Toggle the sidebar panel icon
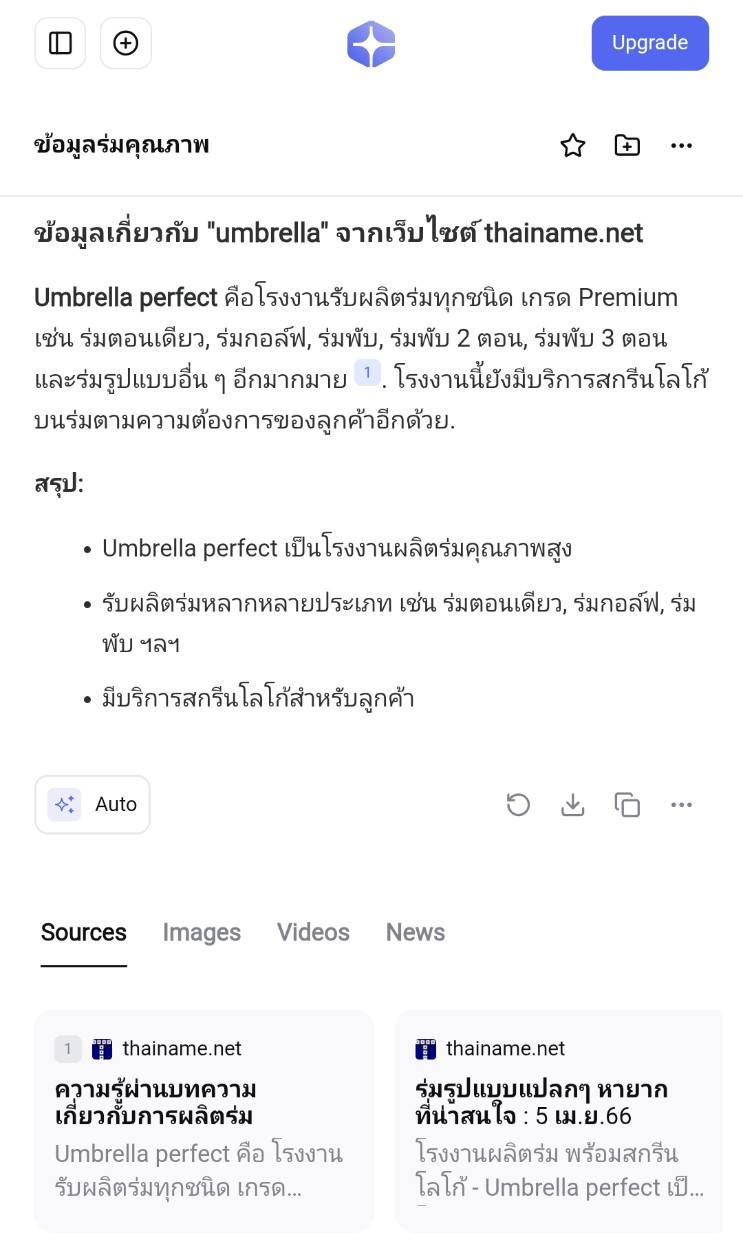This screenshot has width=743, height=1242. coord(61,43)
